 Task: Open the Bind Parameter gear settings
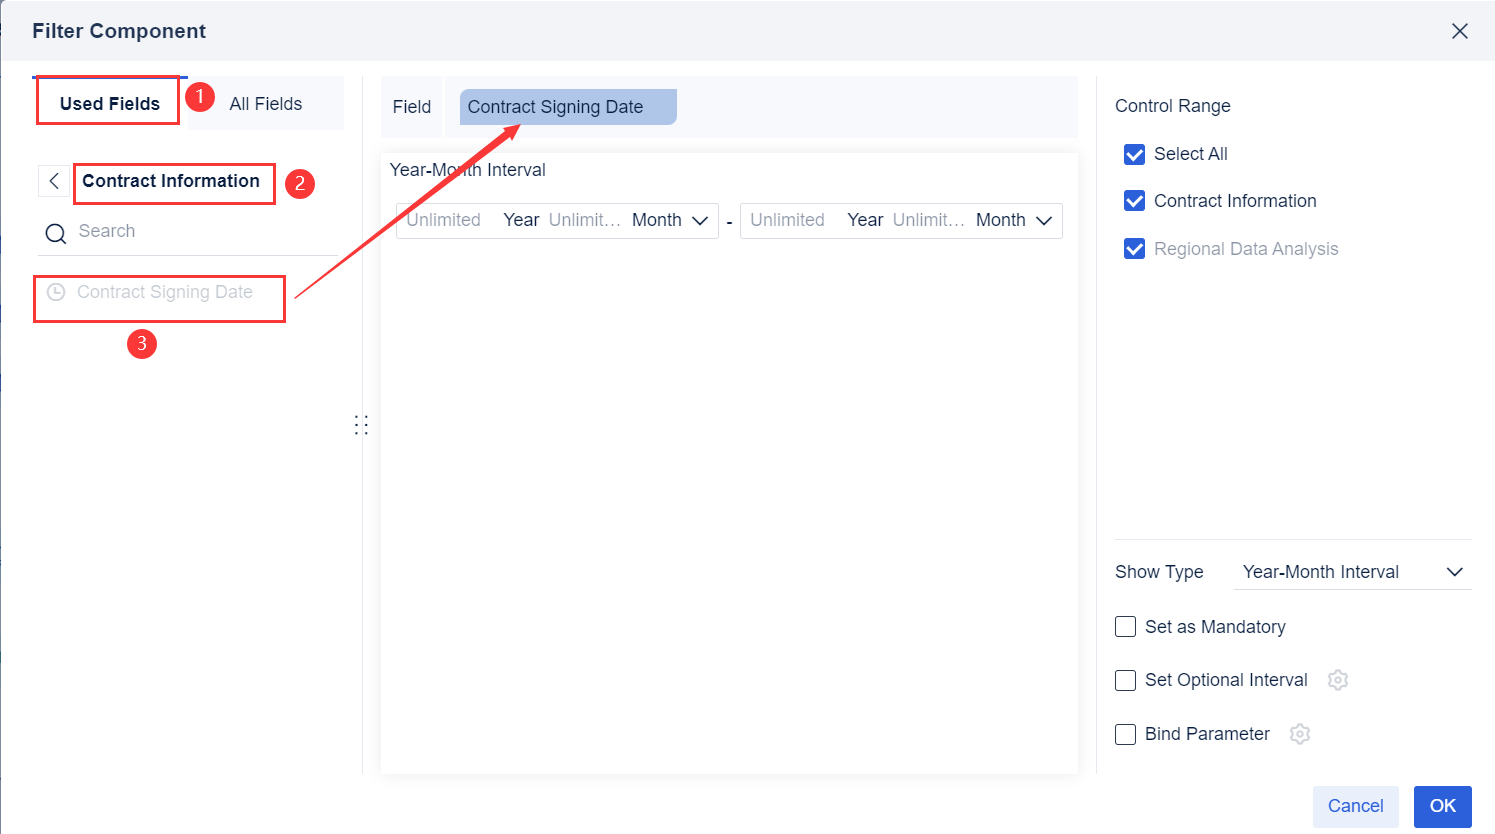point(1300,733)
